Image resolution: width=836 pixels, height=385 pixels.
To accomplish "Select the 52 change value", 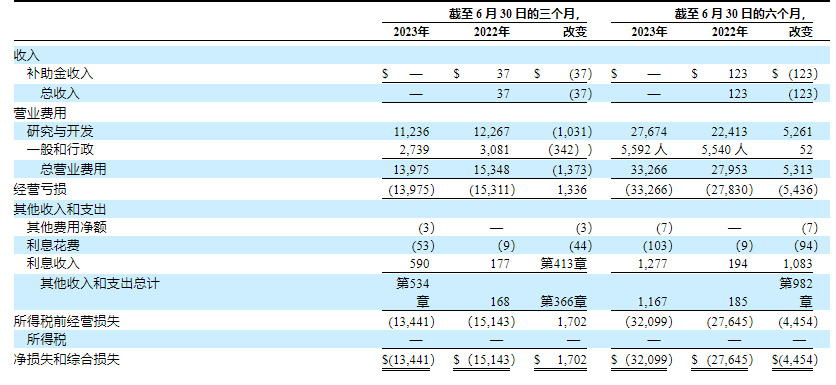I will click(x=807, y=150).
